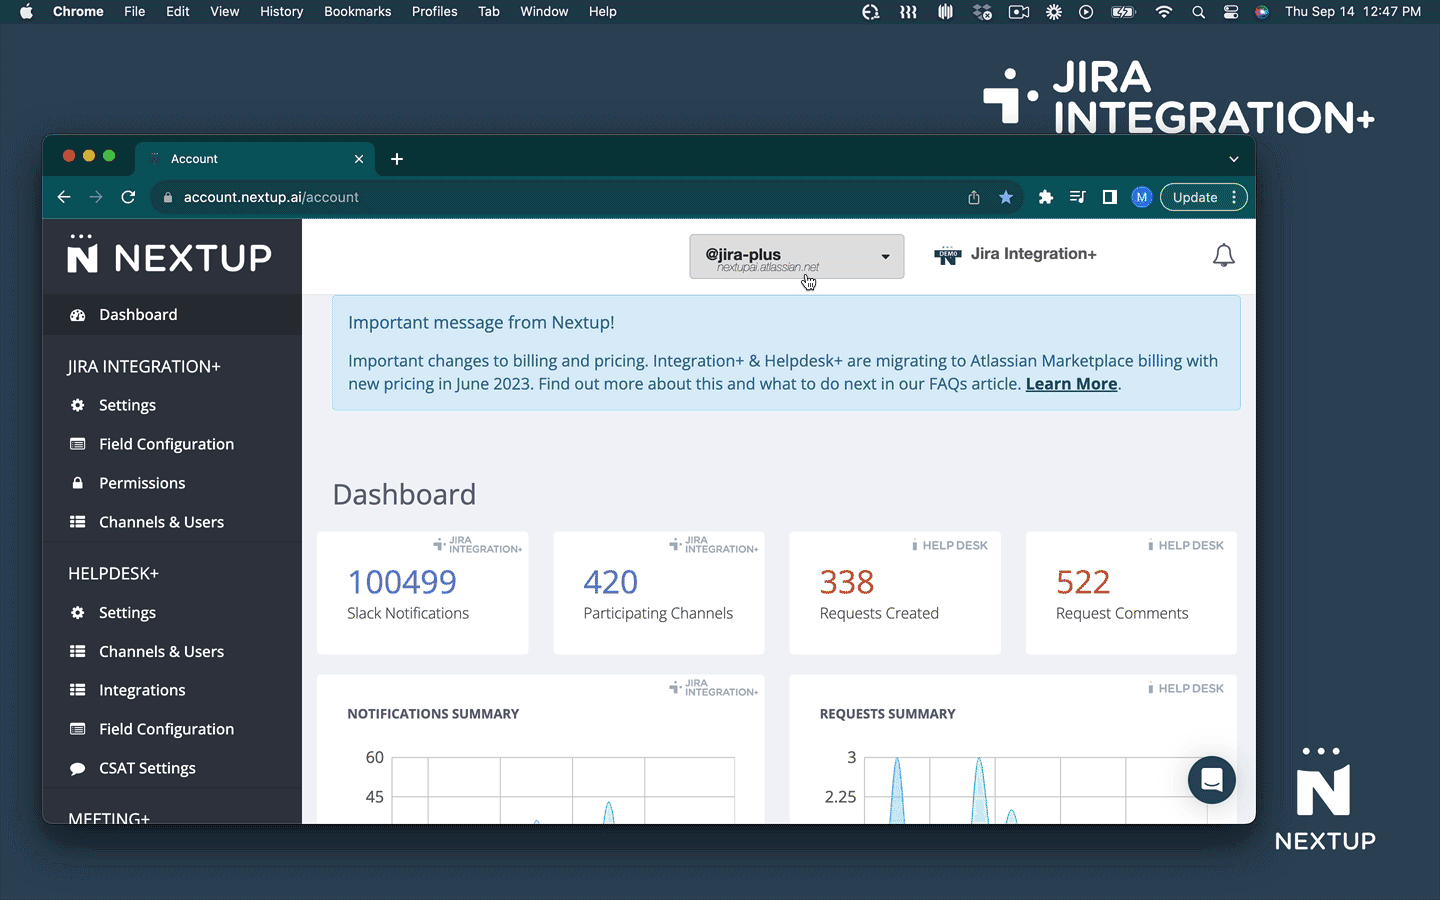Click the REQUESTS SUMMARY chart title

pyautogui.click(x=887, y=714)
